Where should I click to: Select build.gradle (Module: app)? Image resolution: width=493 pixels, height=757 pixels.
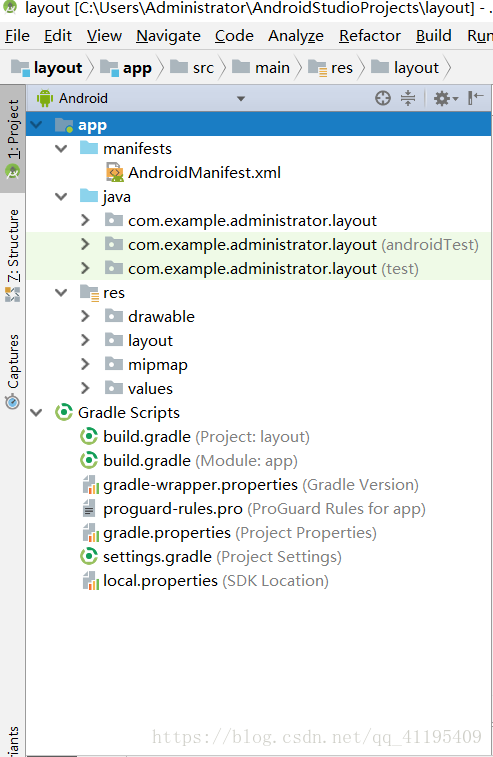[x=200, y=461]
